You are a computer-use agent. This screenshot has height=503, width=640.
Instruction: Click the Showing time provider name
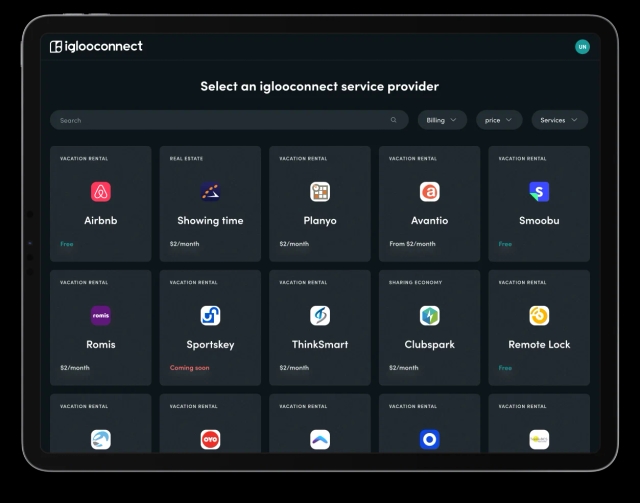click(x=210, y=220)
